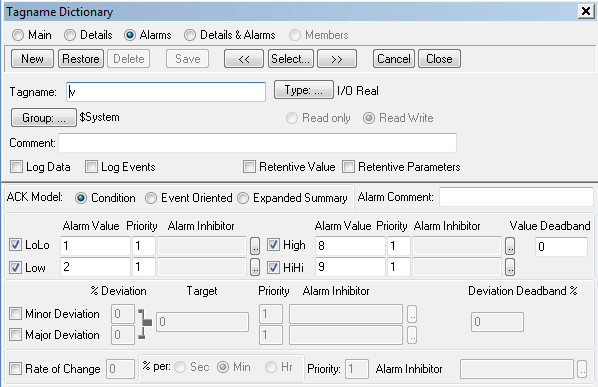The height and width of the screenshot is (387, 598).
Task: Uncheck the Low alarm checkbox
Action: pos(15,268)
